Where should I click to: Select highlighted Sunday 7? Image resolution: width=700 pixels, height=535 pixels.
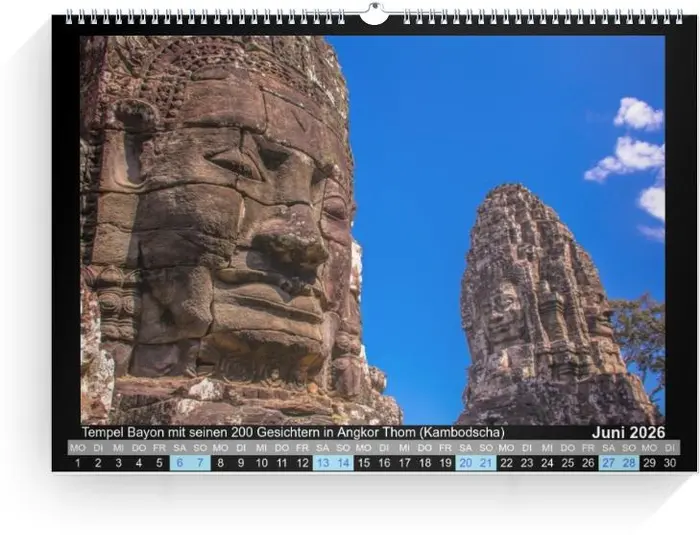coord(200,463)
